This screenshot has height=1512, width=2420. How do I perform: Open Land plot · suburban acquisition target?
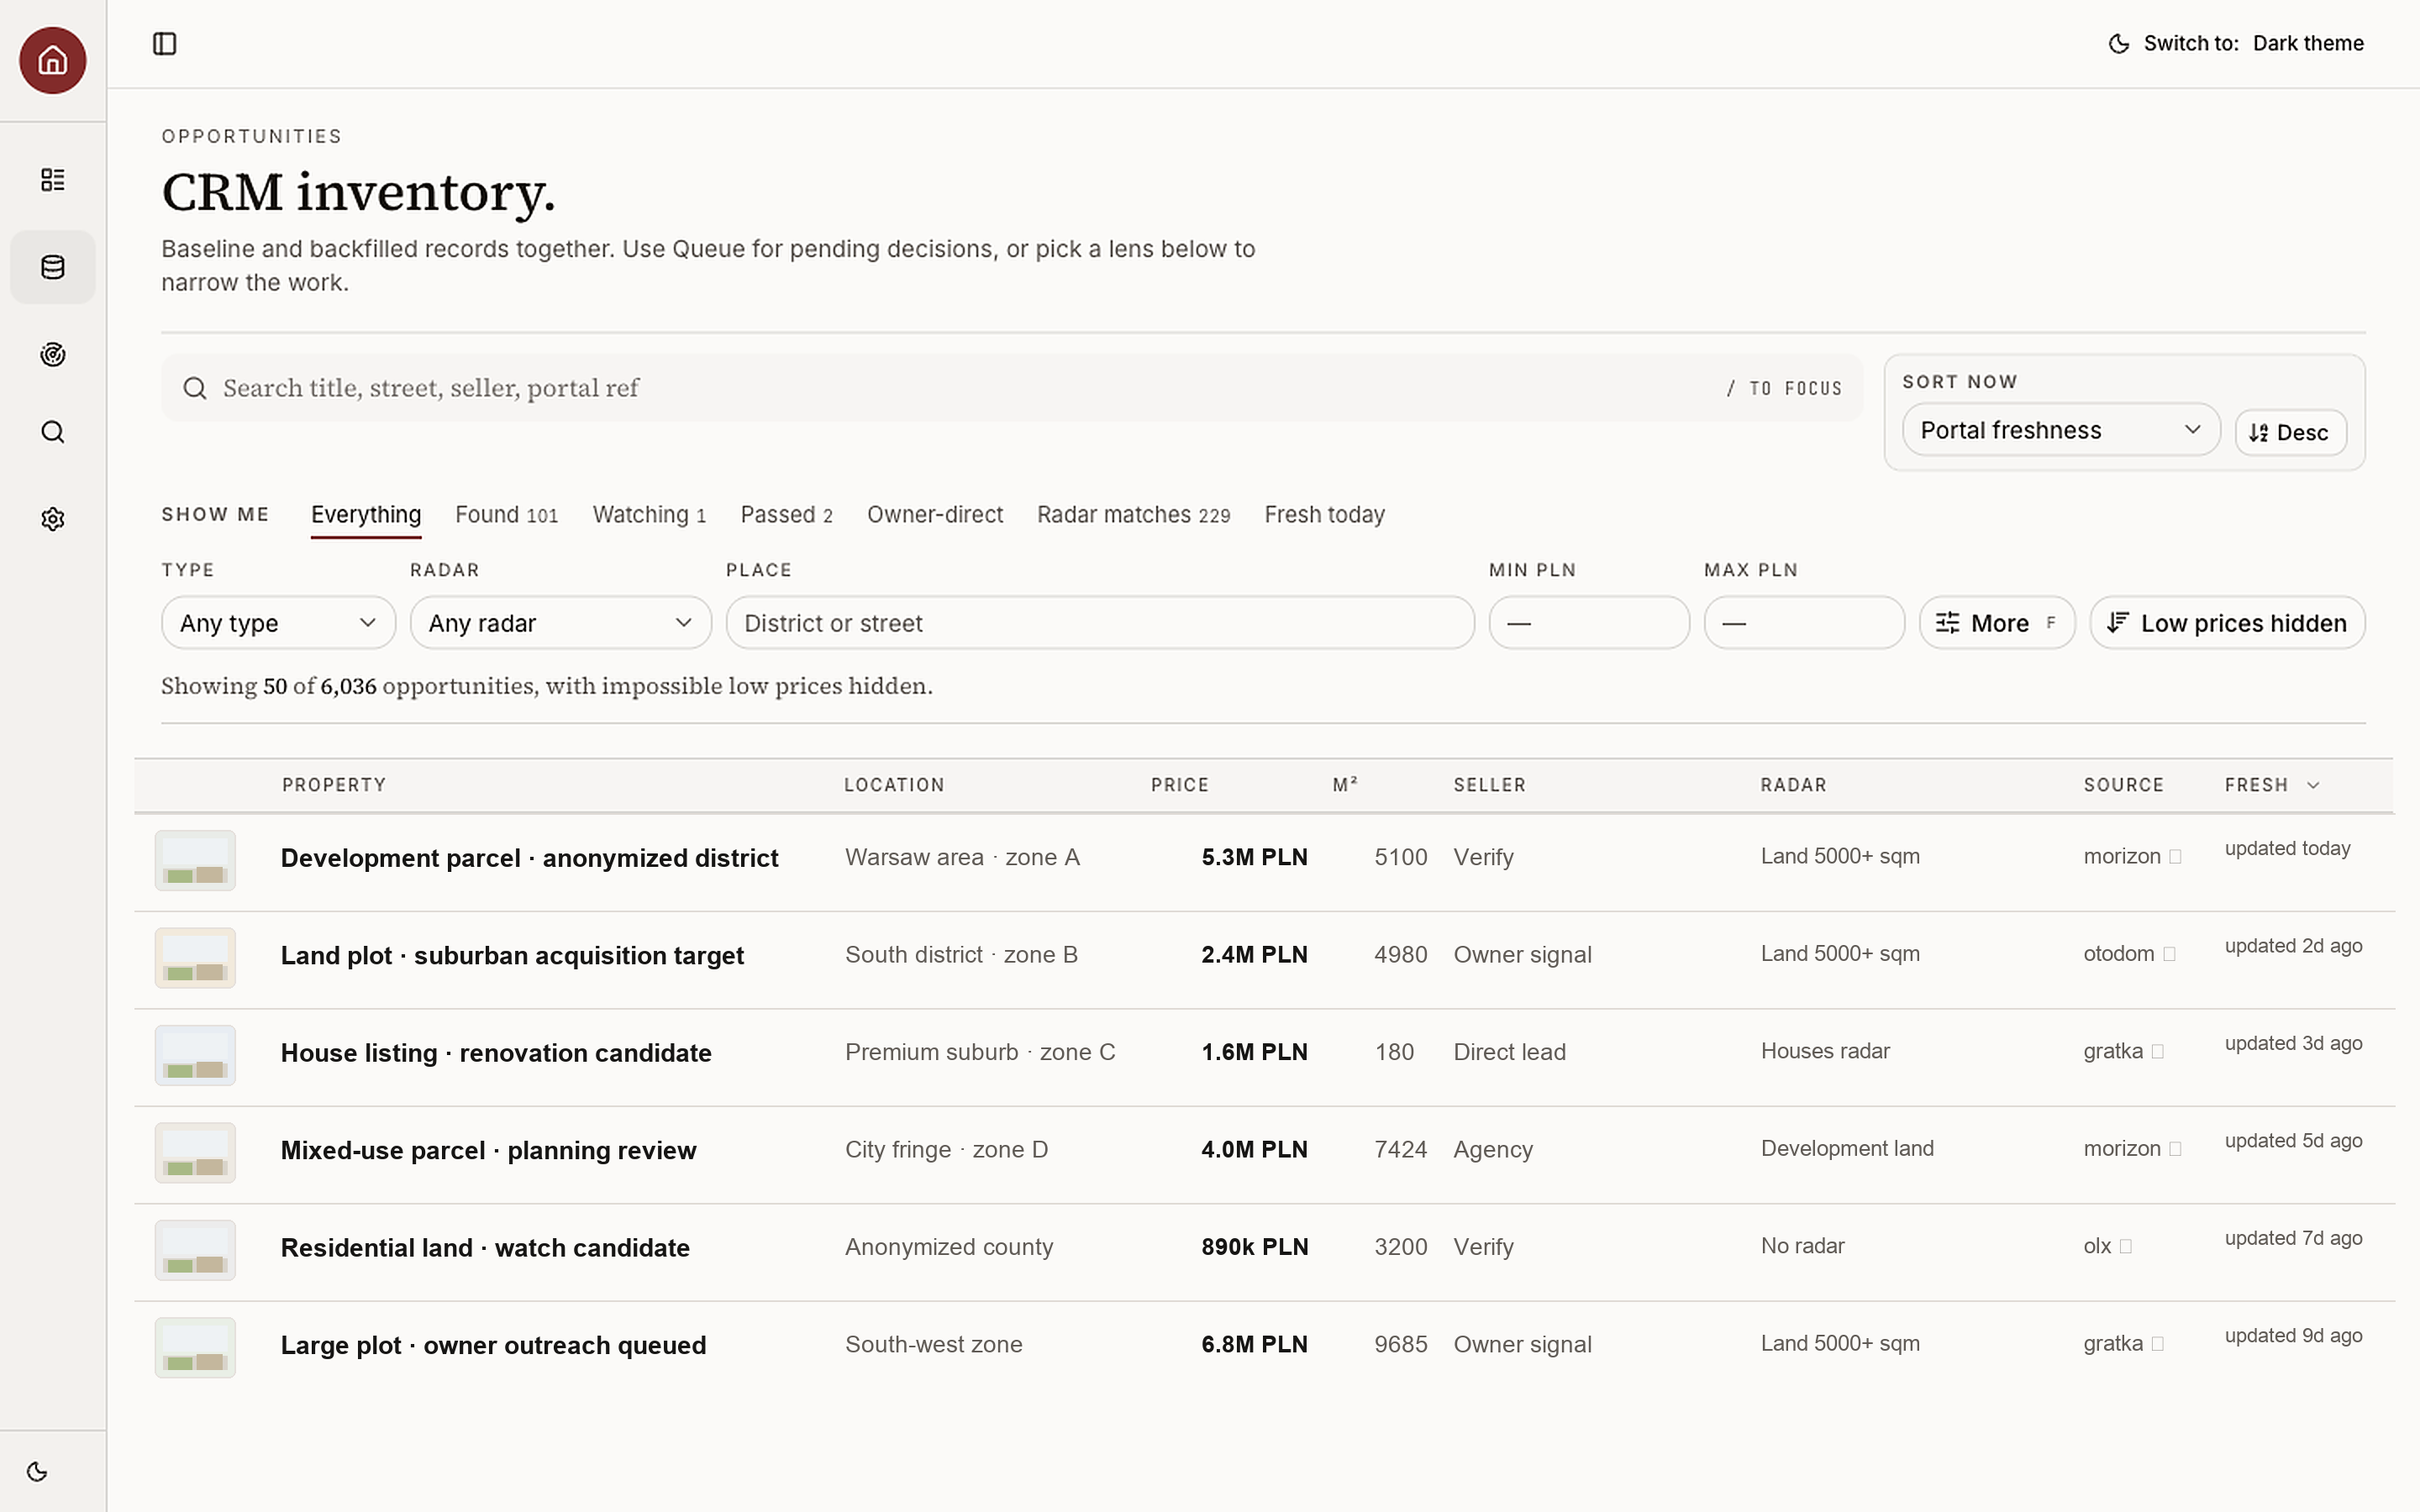[x=512, y=956]
